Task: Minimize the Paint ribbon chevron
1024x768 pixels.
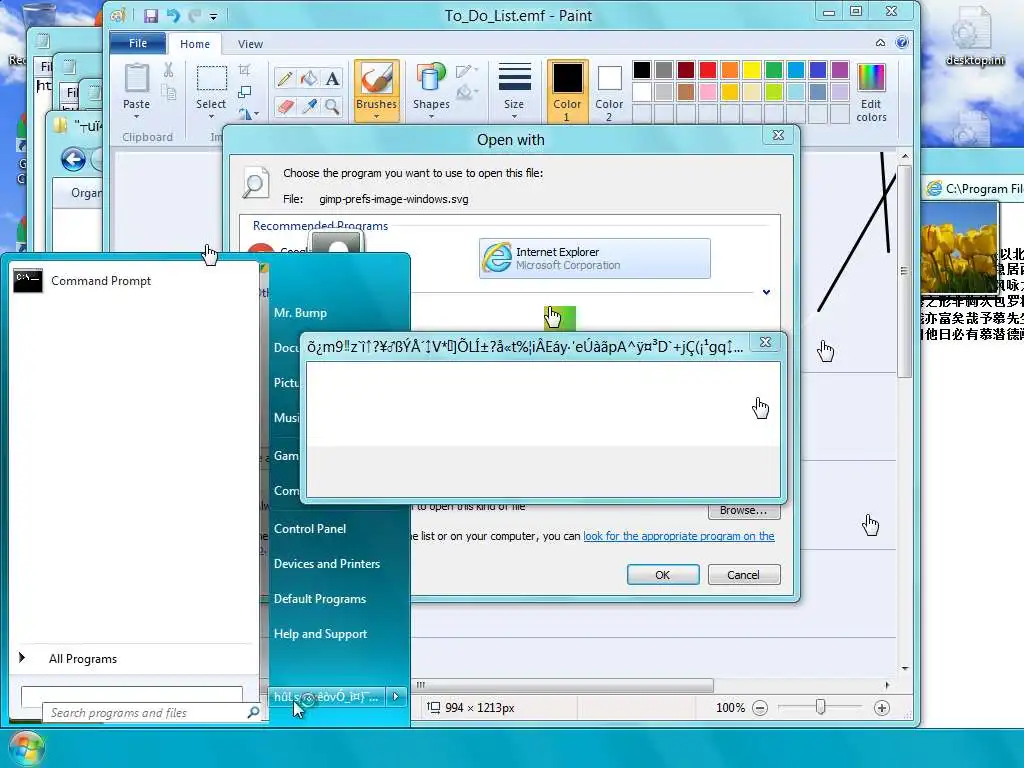Action: [x=880, y=43]
